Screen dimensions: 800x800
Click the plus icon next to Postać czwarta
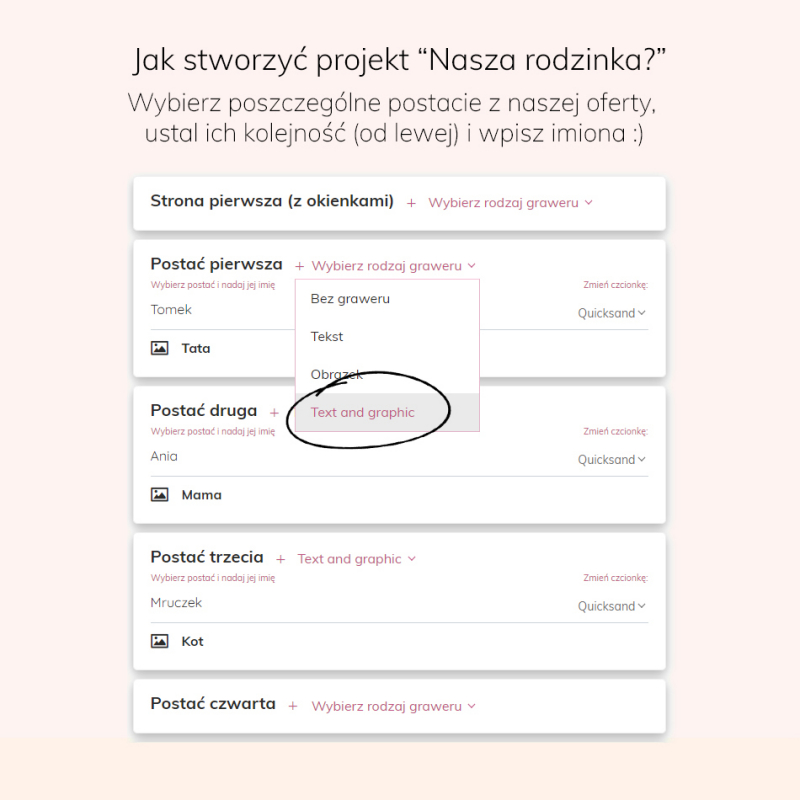[293, 706]
